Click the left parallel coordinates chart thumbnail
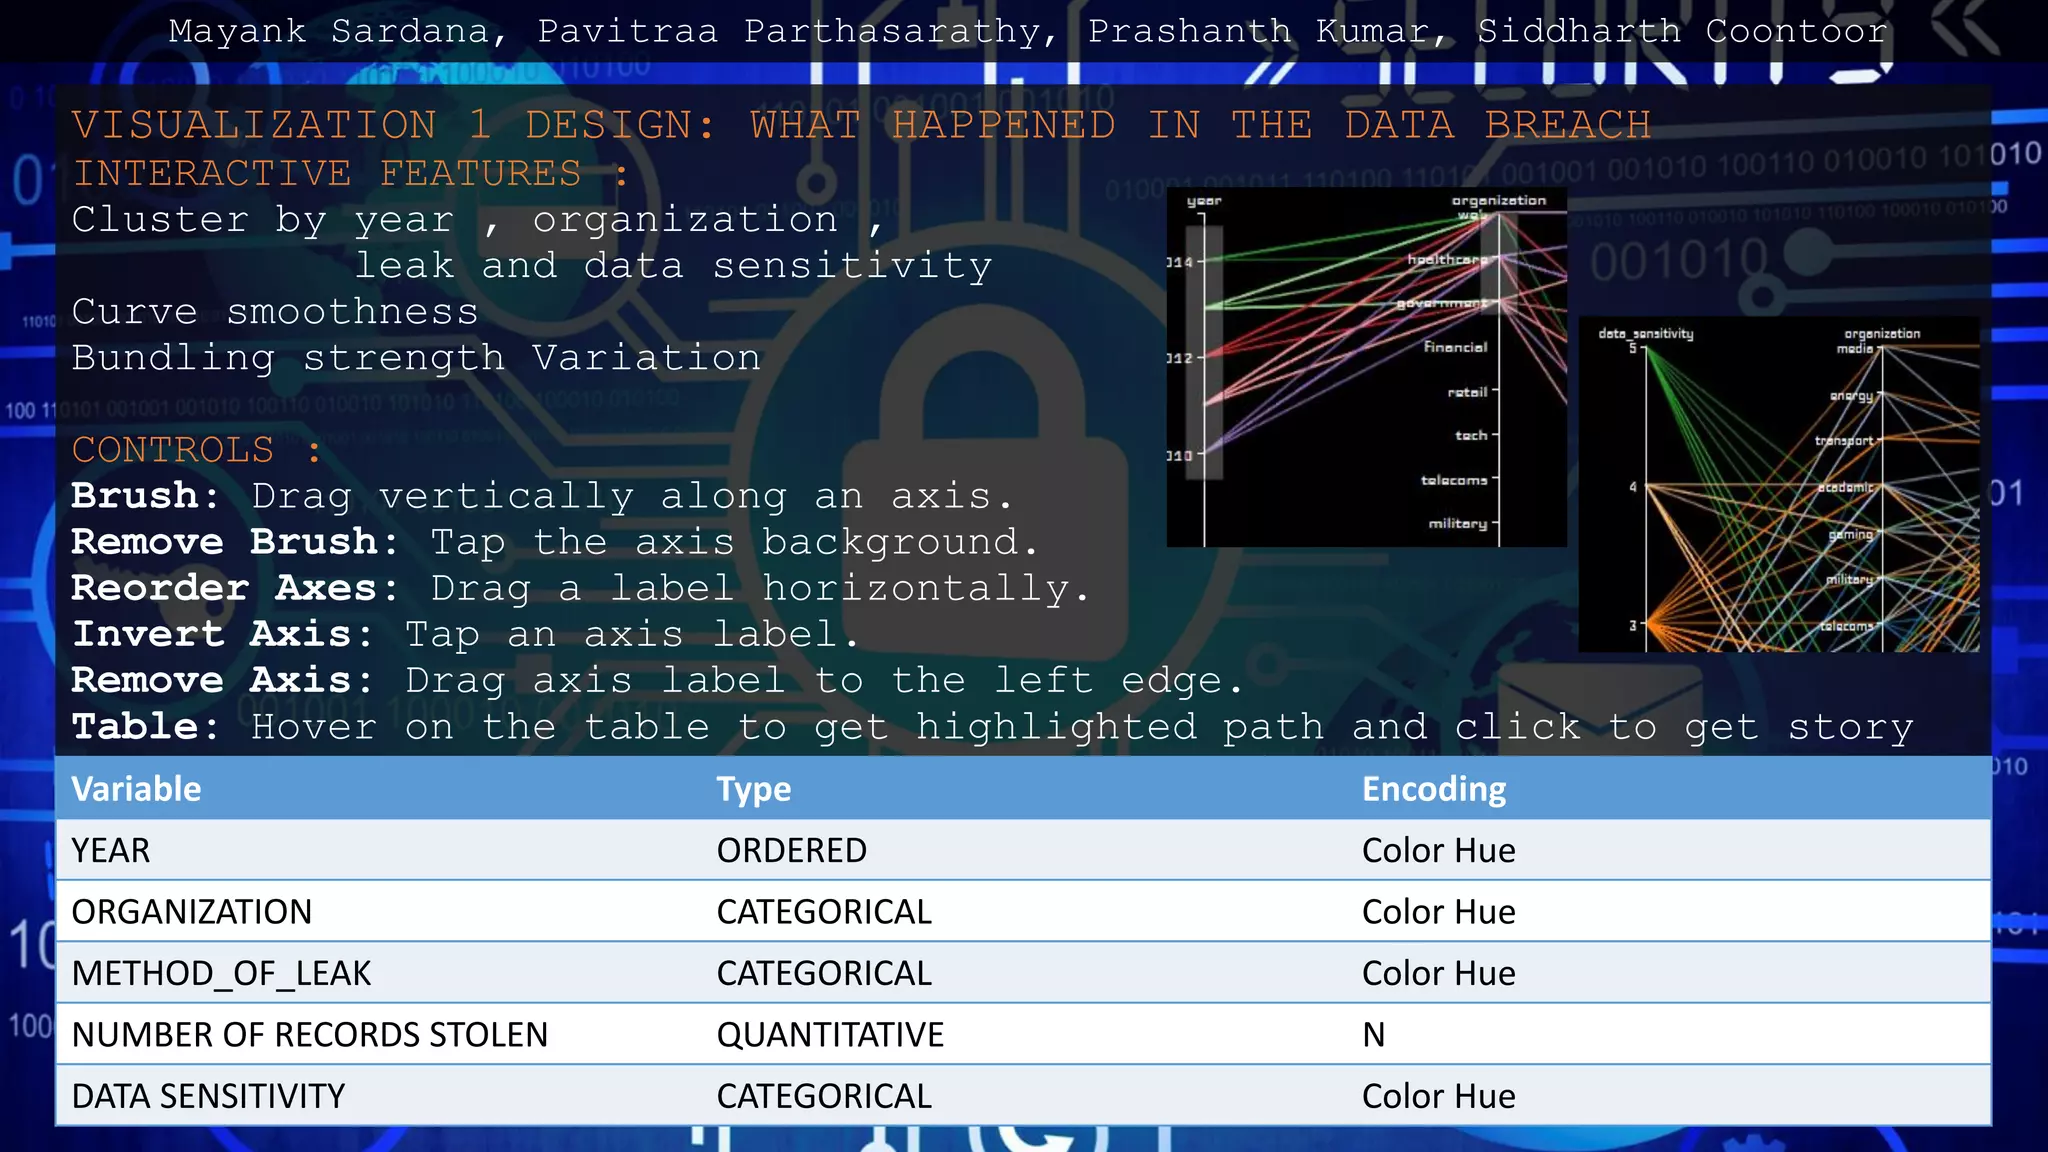2048x1152 pixels. (1366, 367)
